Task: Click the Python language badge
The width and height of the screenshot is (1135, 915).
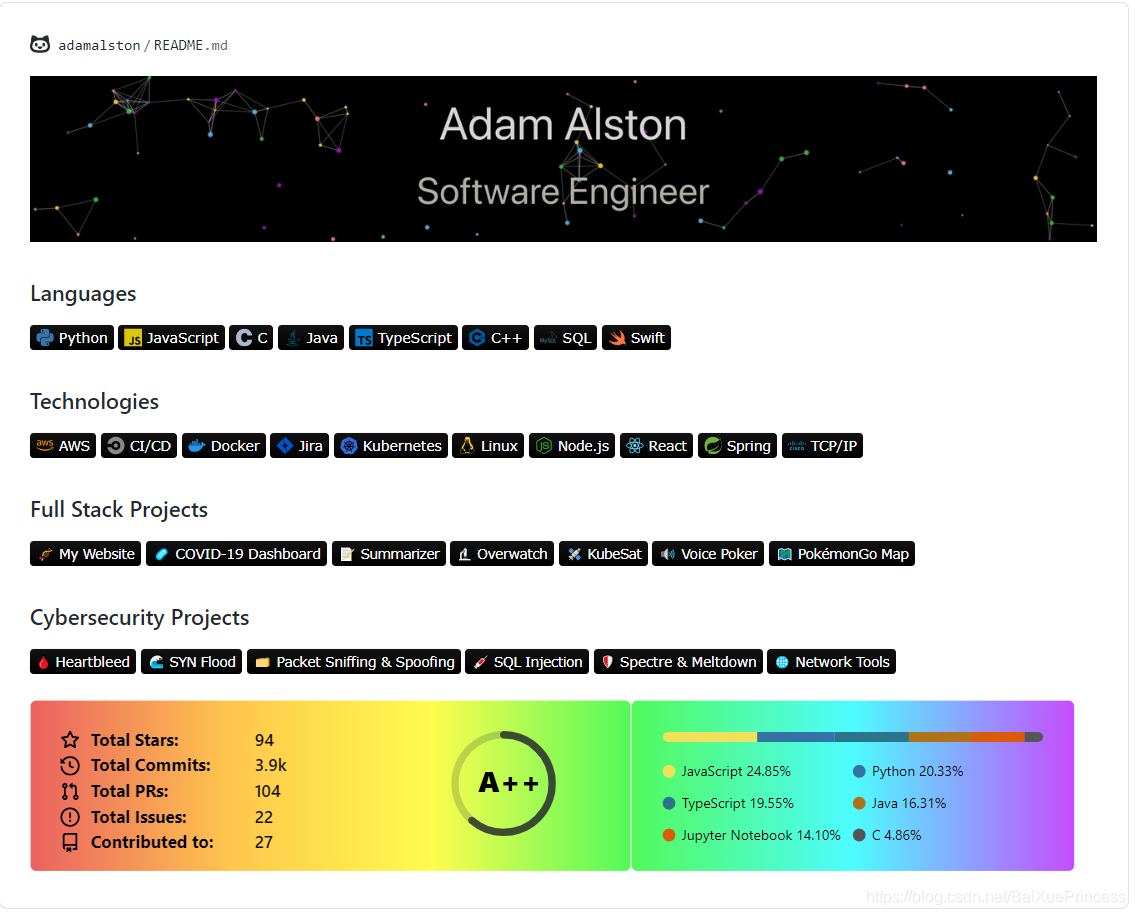Action: click(x=72, y=338)
